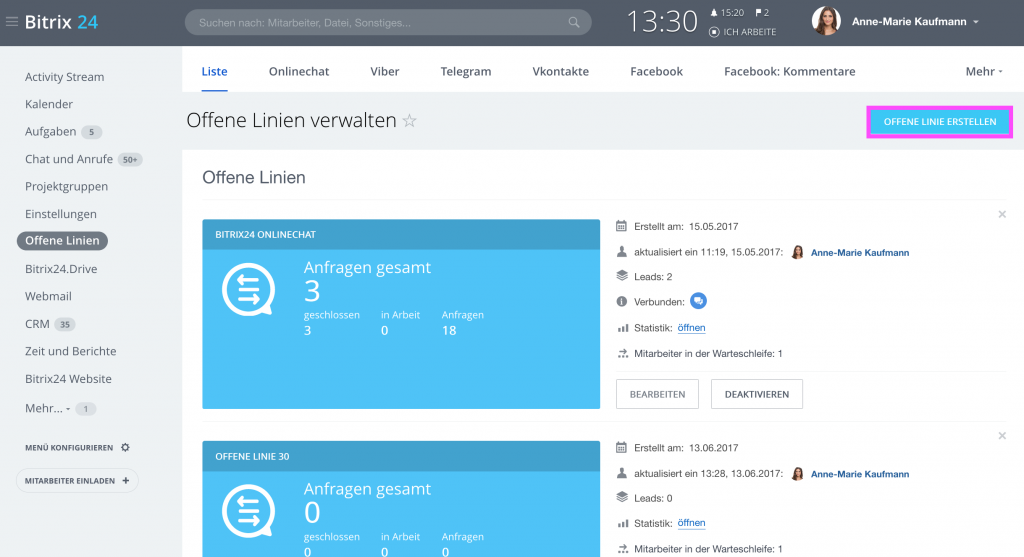
Task: Click the 13:30 clock display
Action: [662, 22]
